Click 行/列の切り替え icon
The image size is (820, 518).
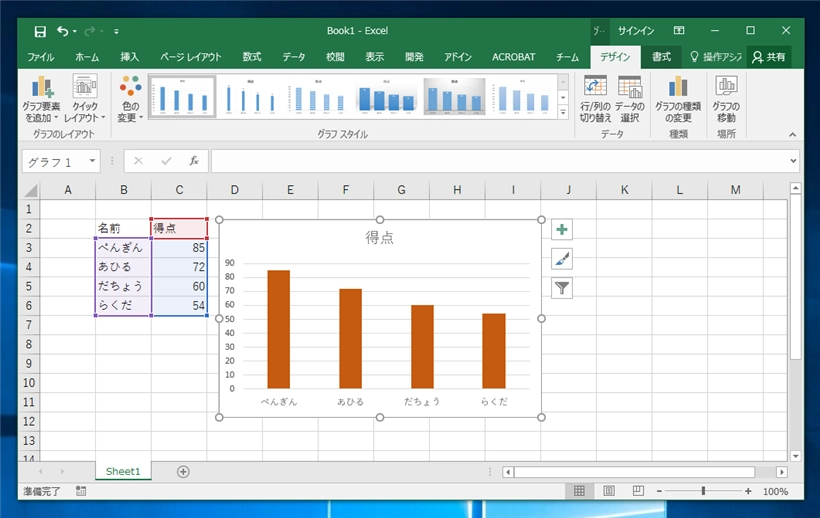[595, 99]
